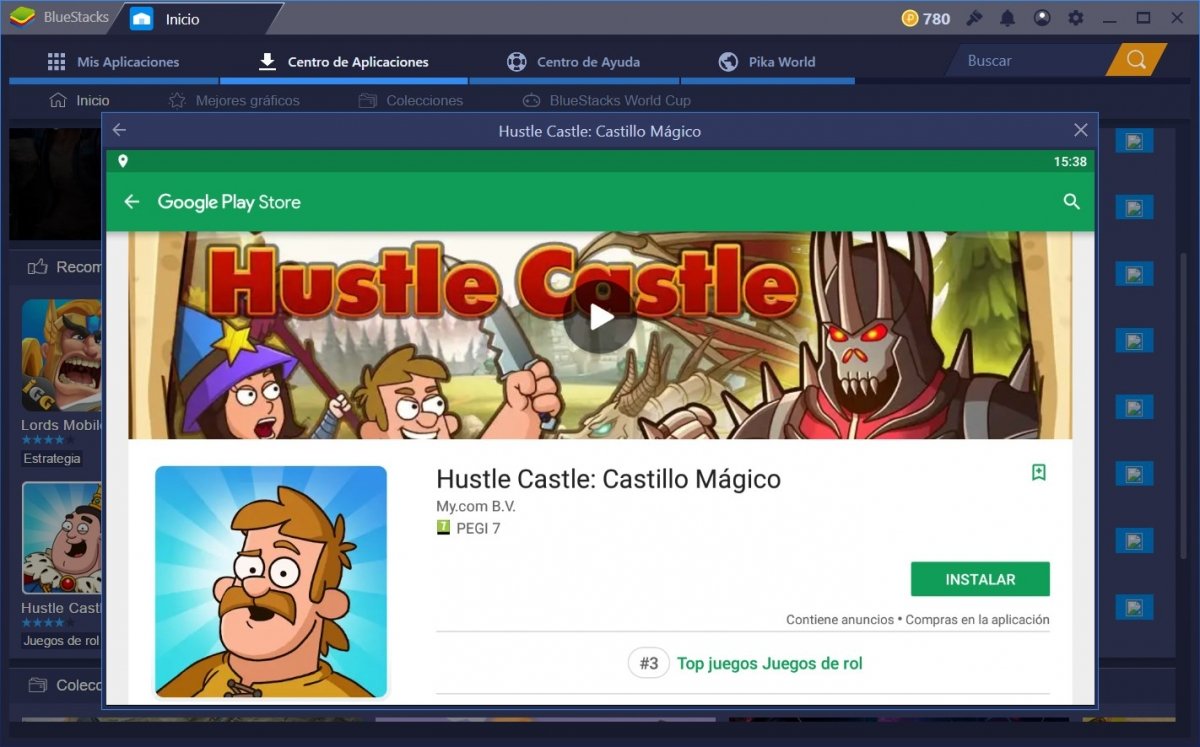Open the pin icon in title bar

tap(973, 18)
